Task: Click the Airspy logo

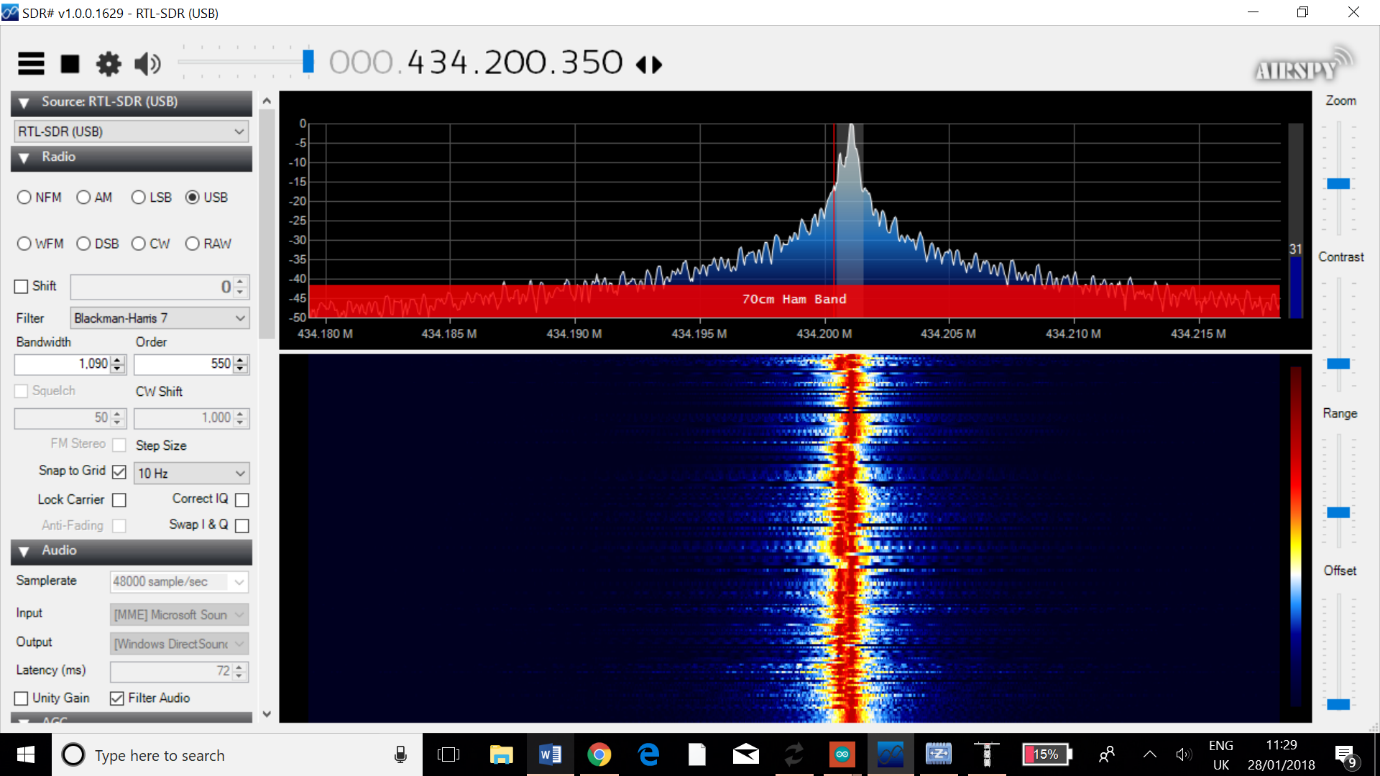Action: pyautogui.click(x=1304, y=64)
